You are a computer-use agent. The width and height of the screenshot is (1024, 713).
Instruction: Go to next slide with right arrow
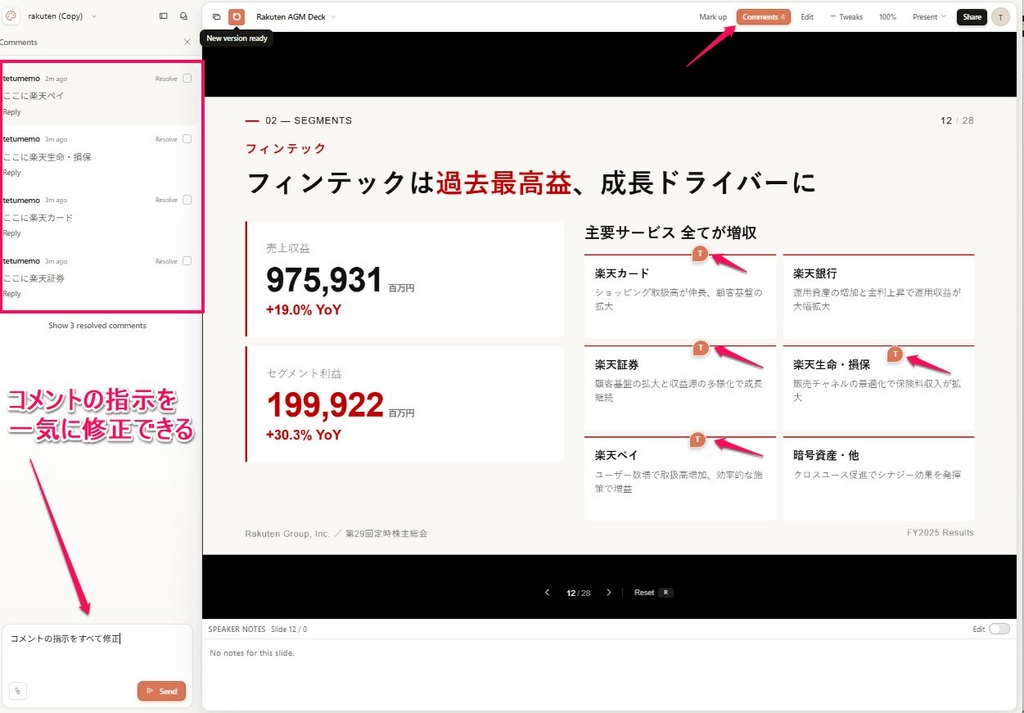click(x=609, y=593)
